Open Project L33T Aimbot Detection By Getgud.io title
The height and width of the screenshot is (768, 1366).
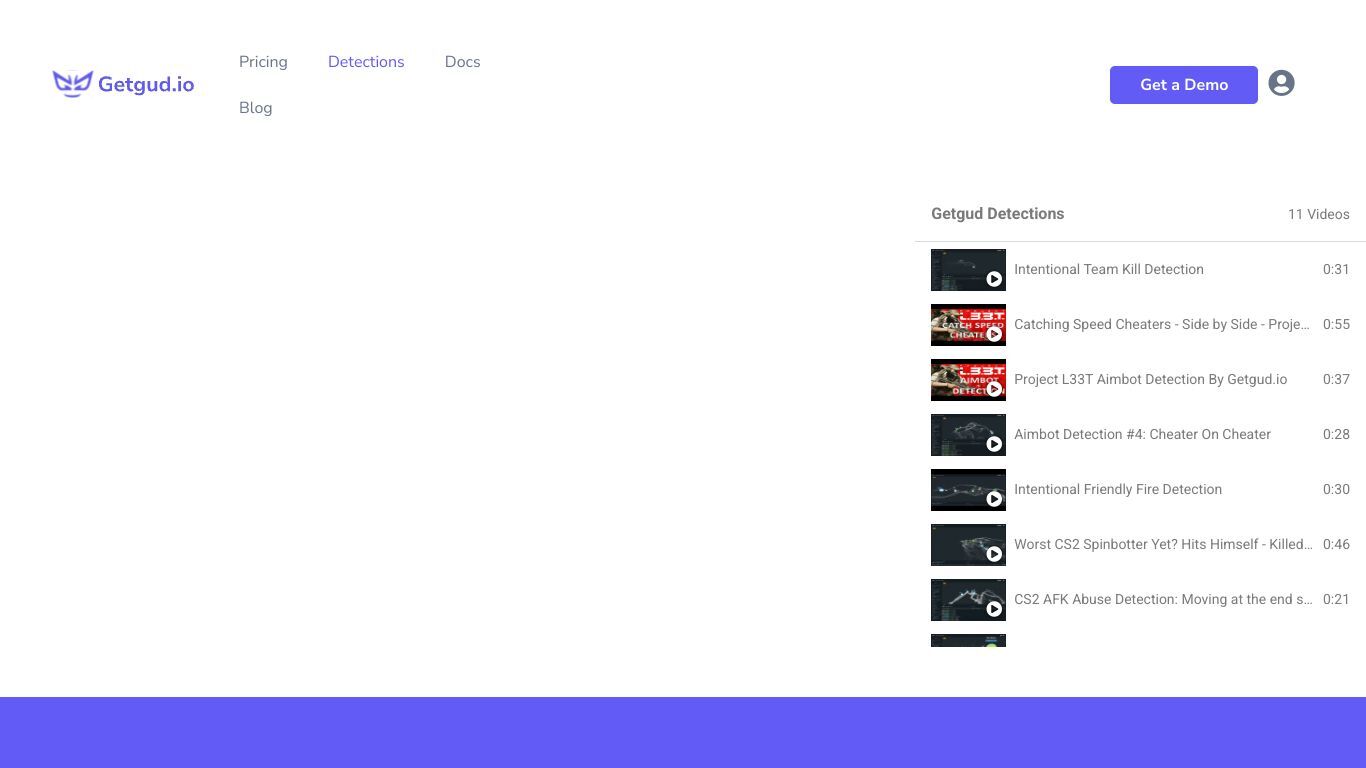pyautogui.click(x=1150, y=379)
